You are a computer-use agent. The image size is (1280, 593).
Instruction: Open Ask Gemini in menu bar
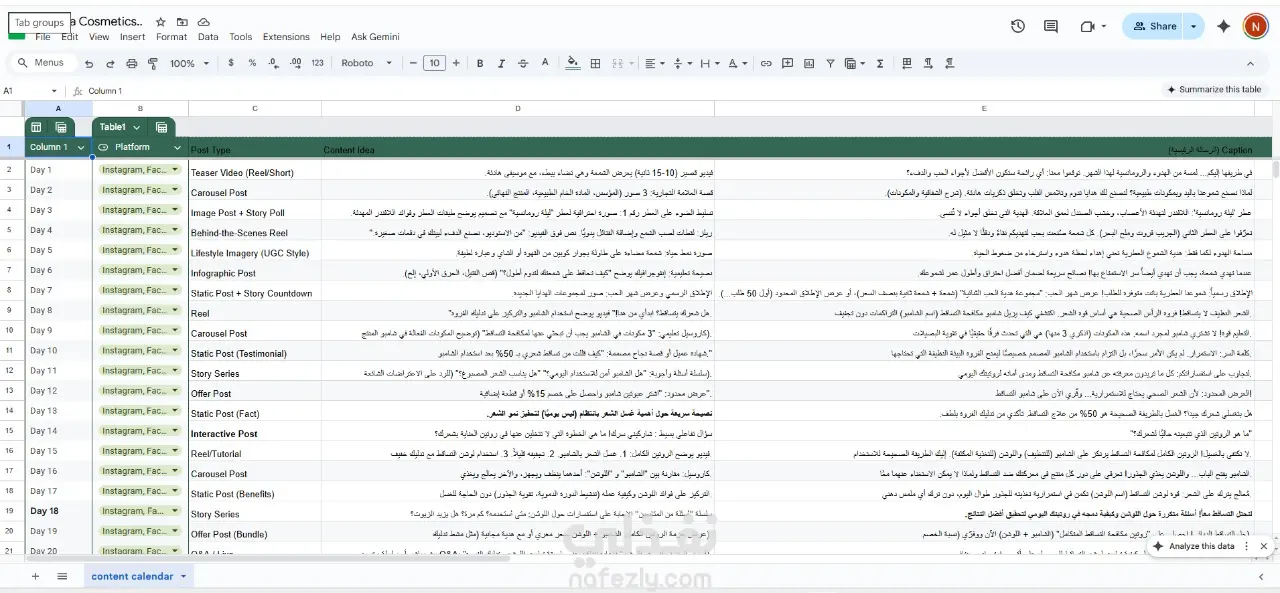pos(375,37)
